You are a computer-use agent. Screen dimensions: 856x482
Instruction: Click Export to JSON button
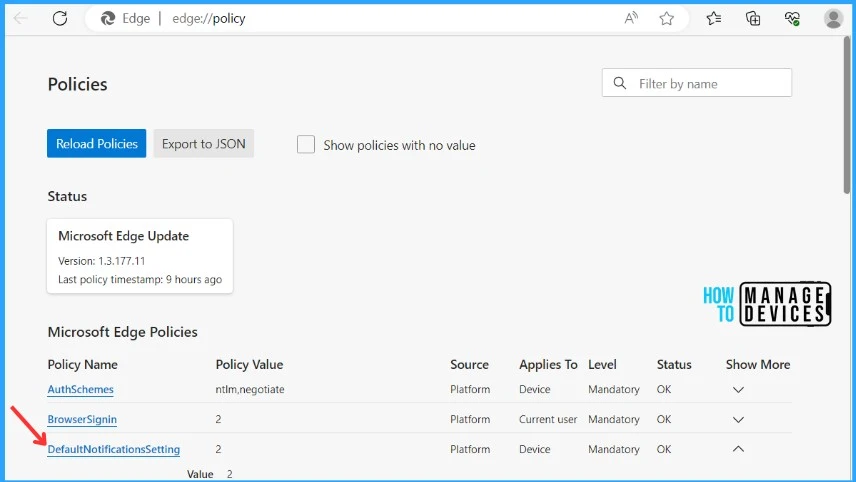click(204, 144)
